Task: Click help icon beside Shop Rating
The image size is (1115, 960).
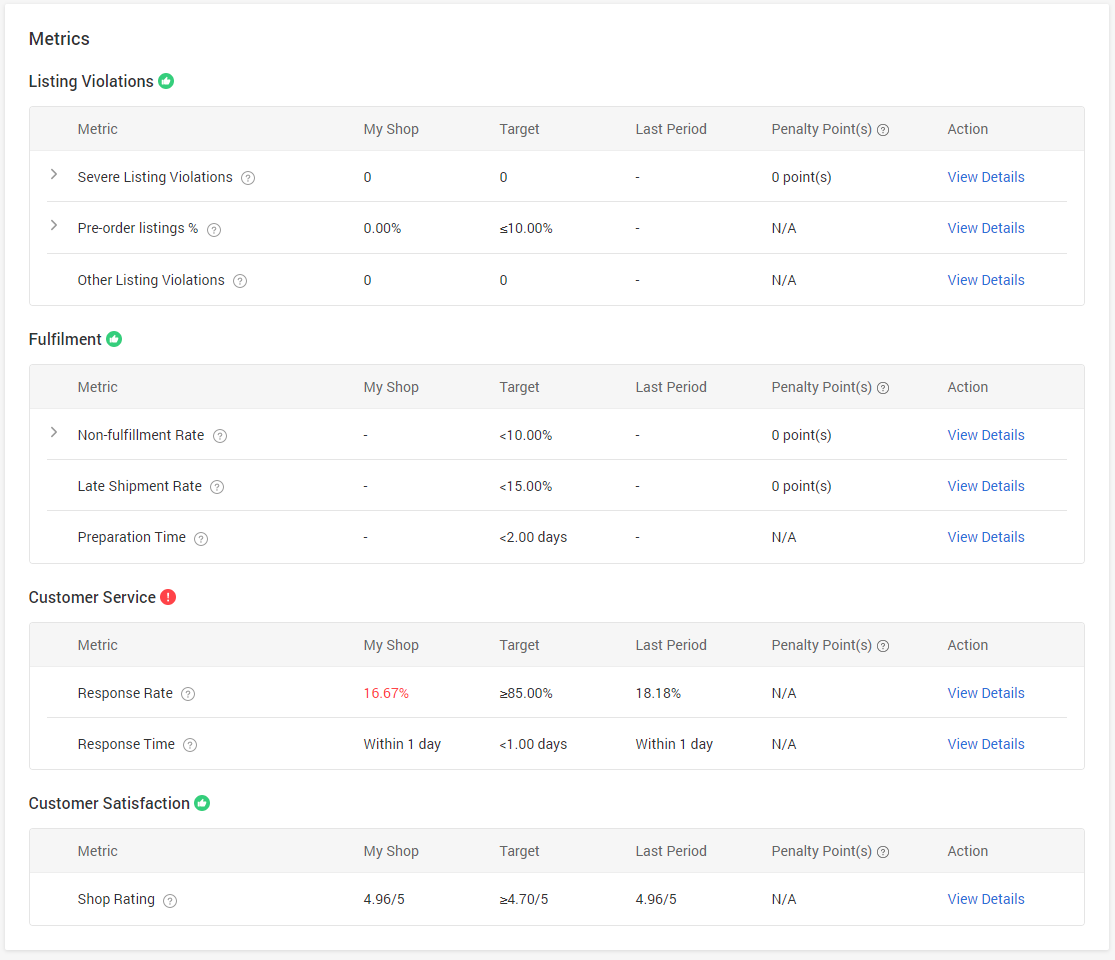Action: point(169,900)
